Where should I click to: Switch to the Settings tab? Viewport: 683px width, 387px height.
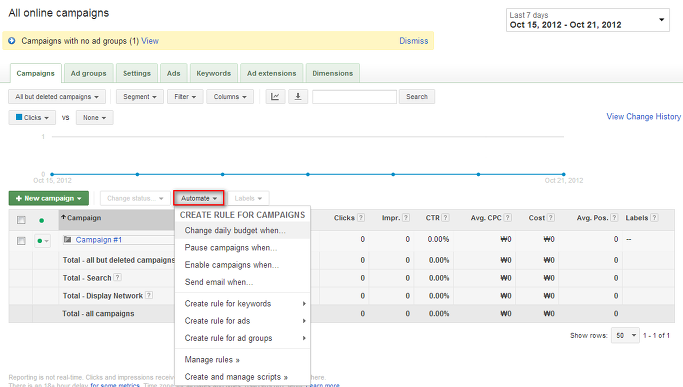(137, 73)
